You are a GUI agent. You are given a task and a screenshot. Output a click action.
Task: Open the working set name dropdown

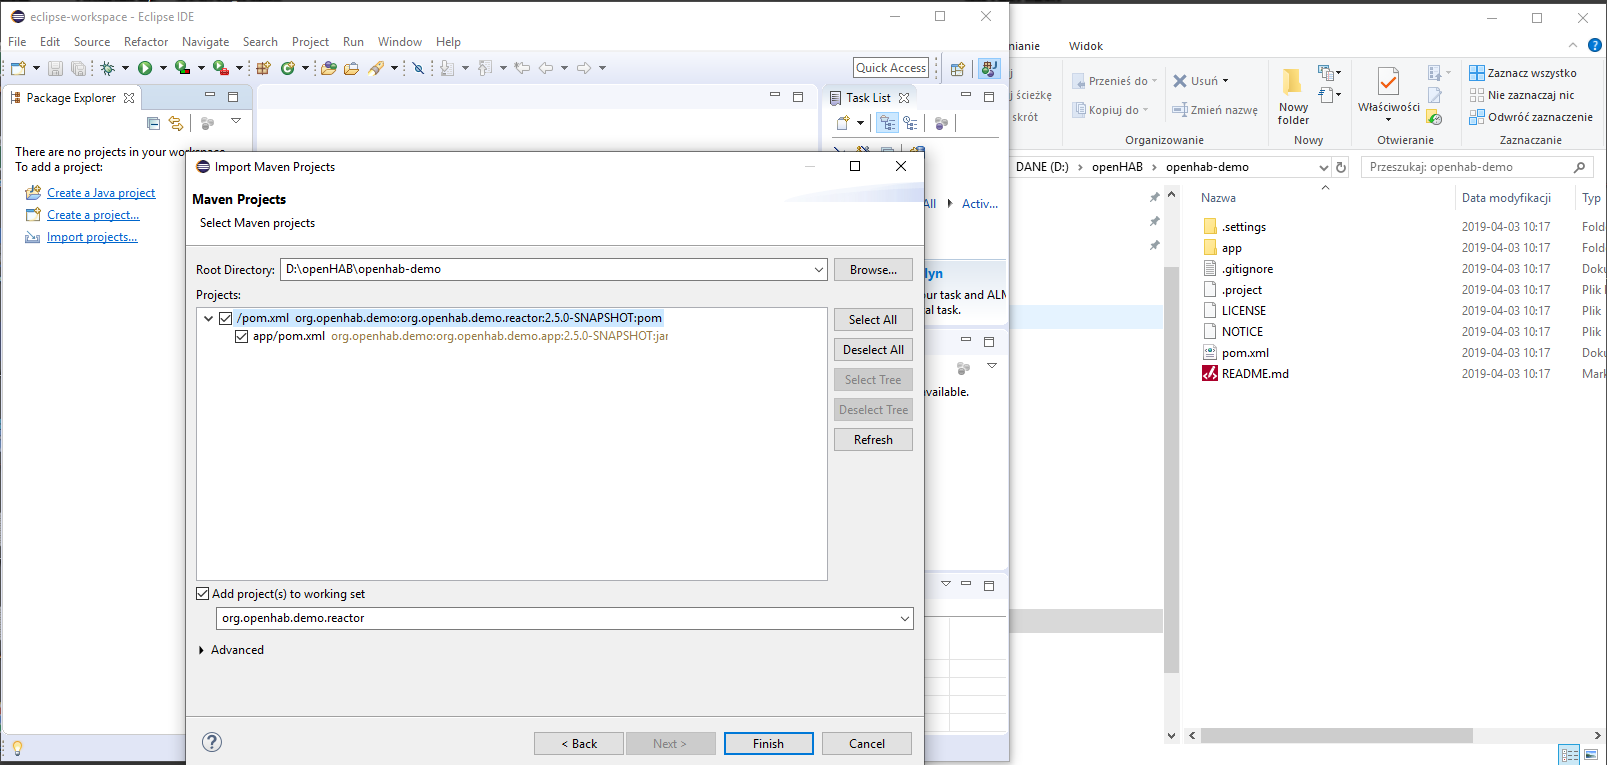click(904, 619)
